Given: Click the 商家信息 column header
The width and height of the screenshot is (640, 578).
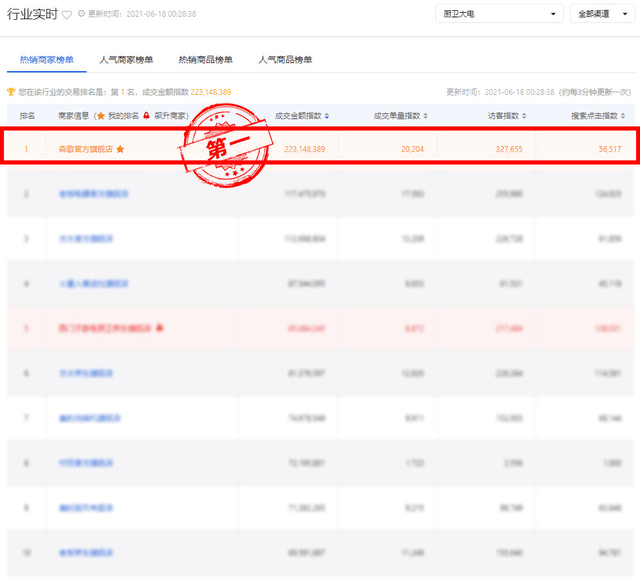Looking at the screenshot, I should tap(74, 116).
